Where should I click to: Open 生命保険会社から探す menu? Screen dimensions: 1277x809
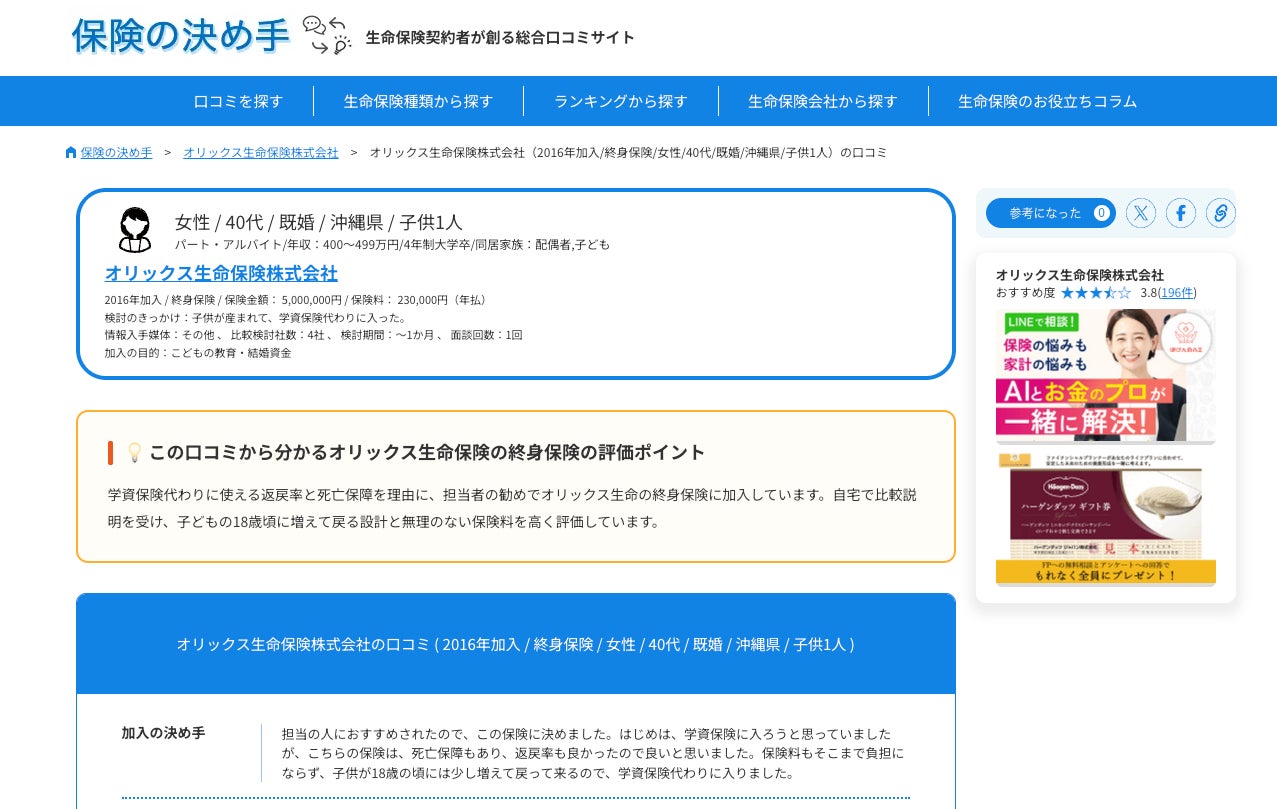coord(823,101)
